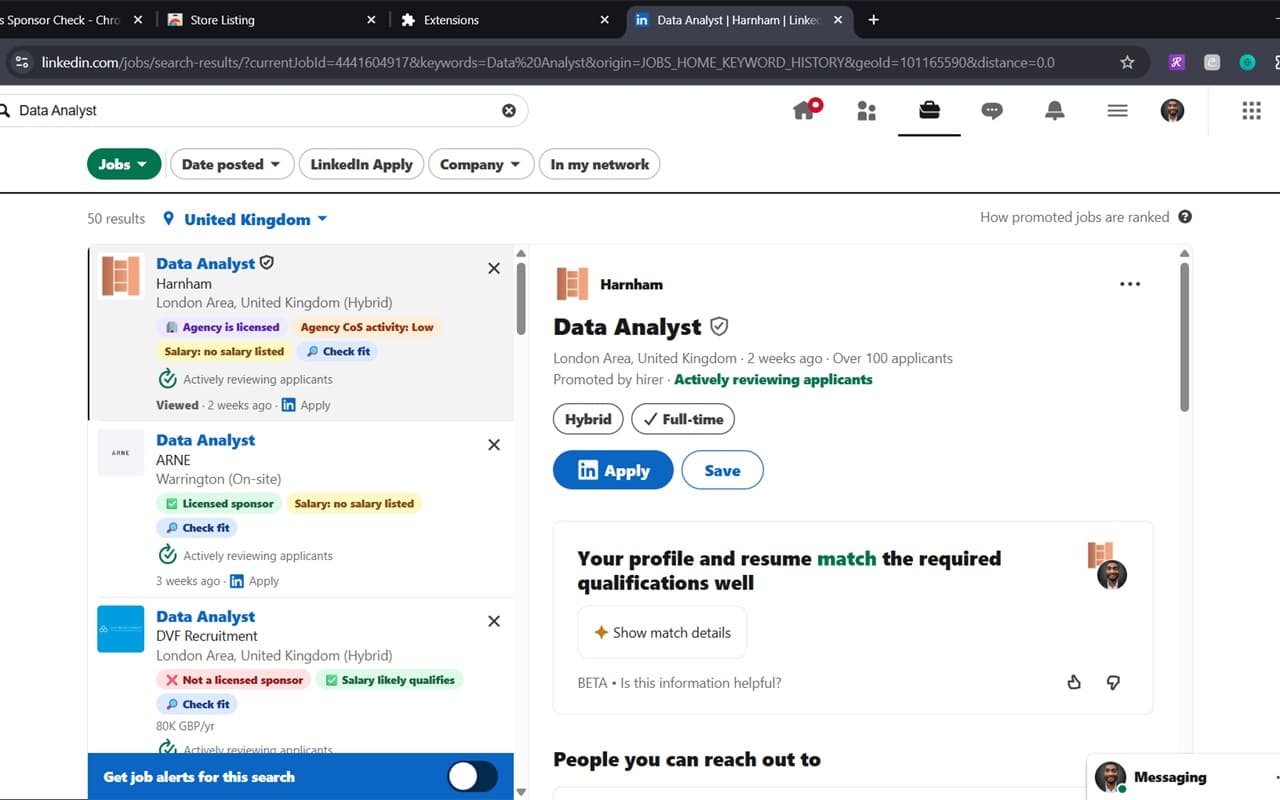
Task: Check fit on the Harnham card
Action: click(338, 351)
